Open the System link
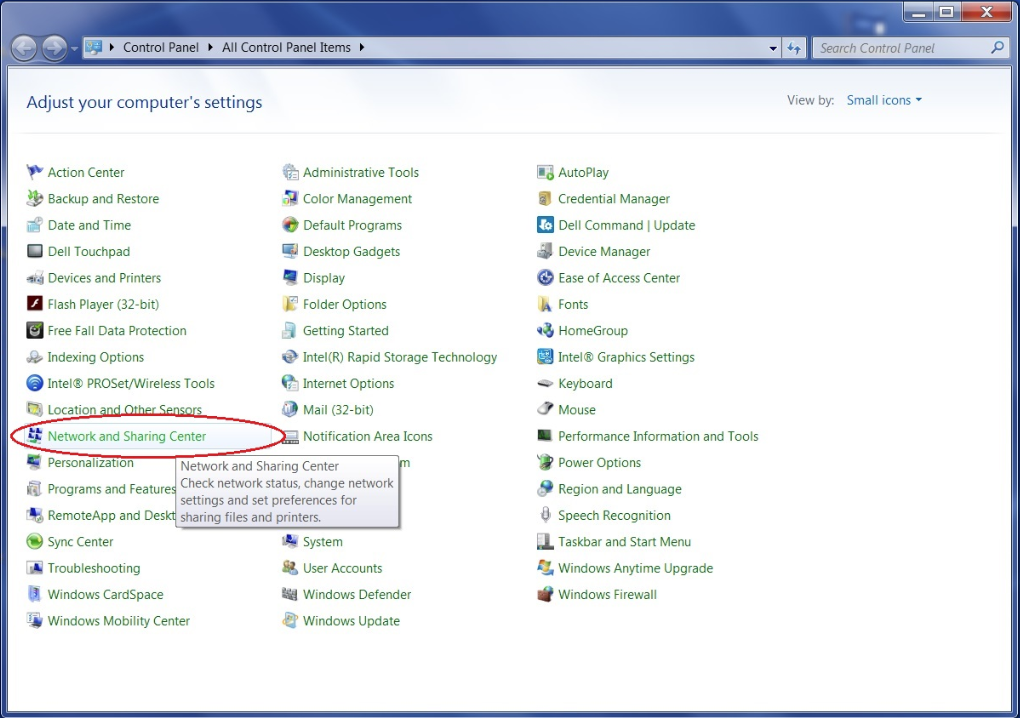Screen dimensions: 1020x718 tap(323, 542)
